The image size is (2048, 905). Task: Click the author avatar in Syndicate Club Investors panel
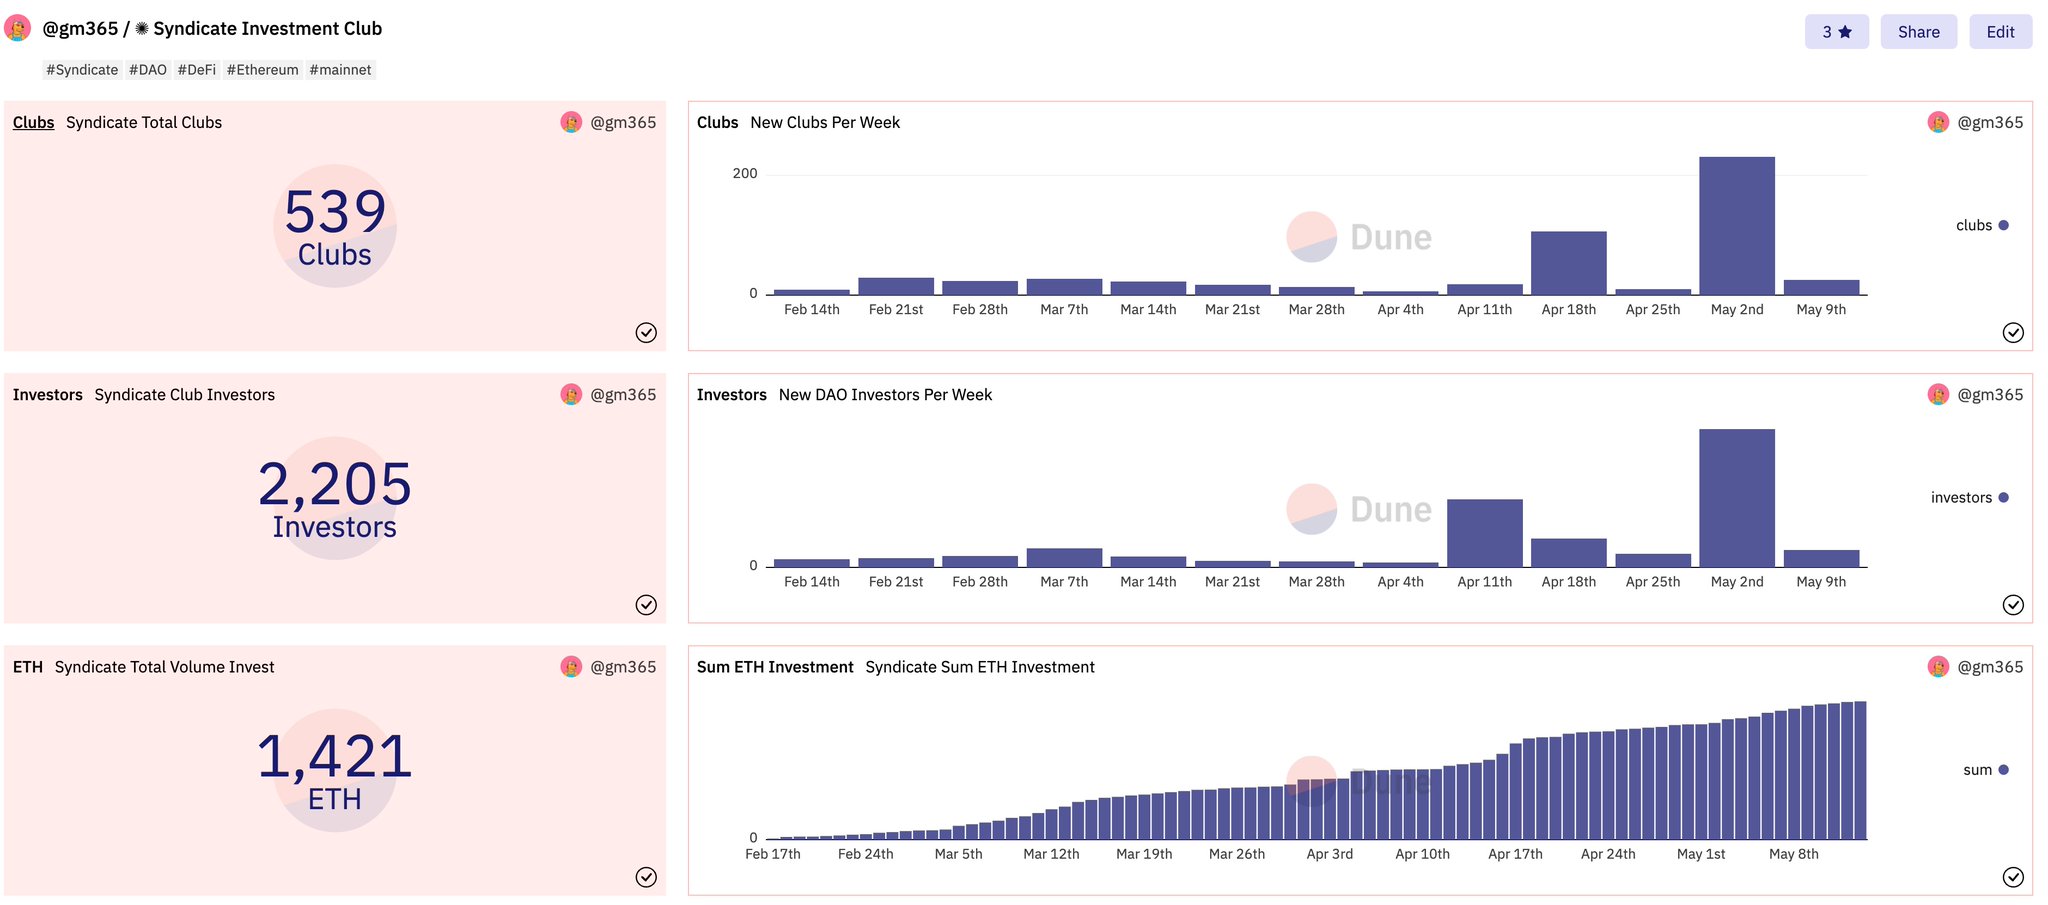coord(571,394)
